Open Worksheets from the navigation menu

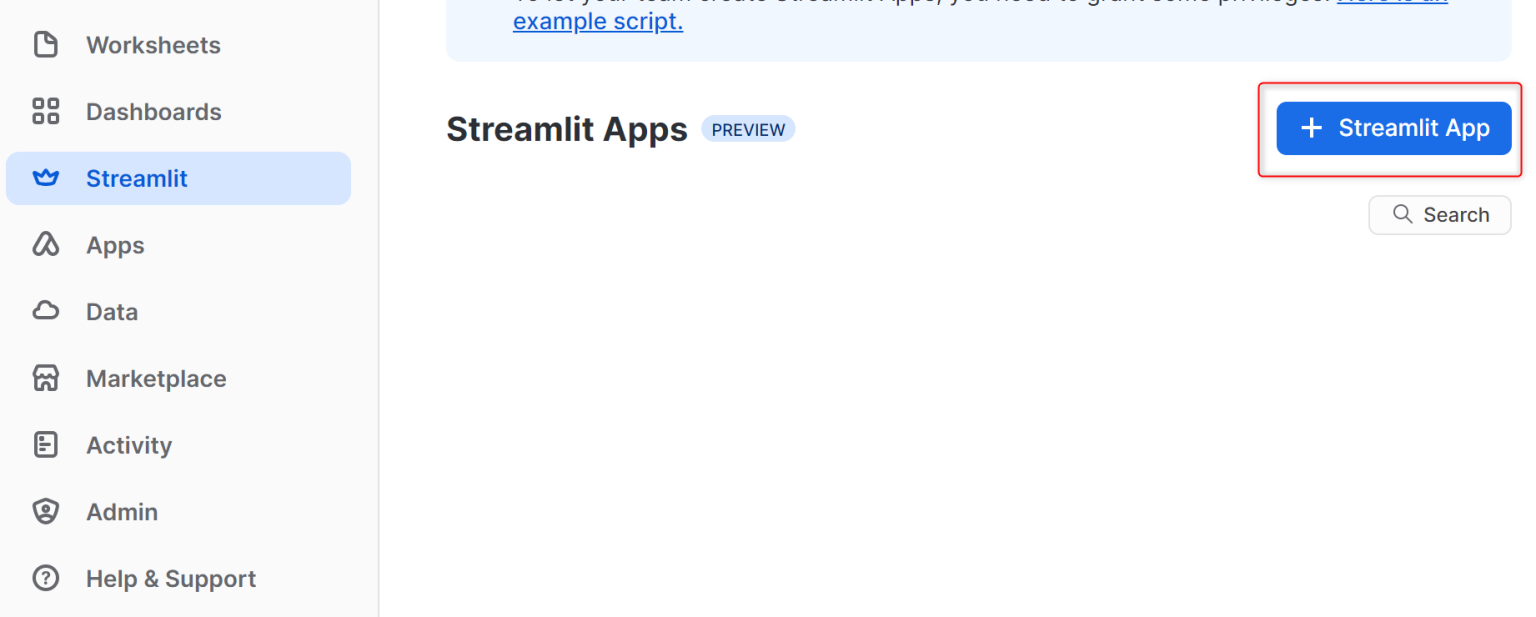click(x=153, y=44)
